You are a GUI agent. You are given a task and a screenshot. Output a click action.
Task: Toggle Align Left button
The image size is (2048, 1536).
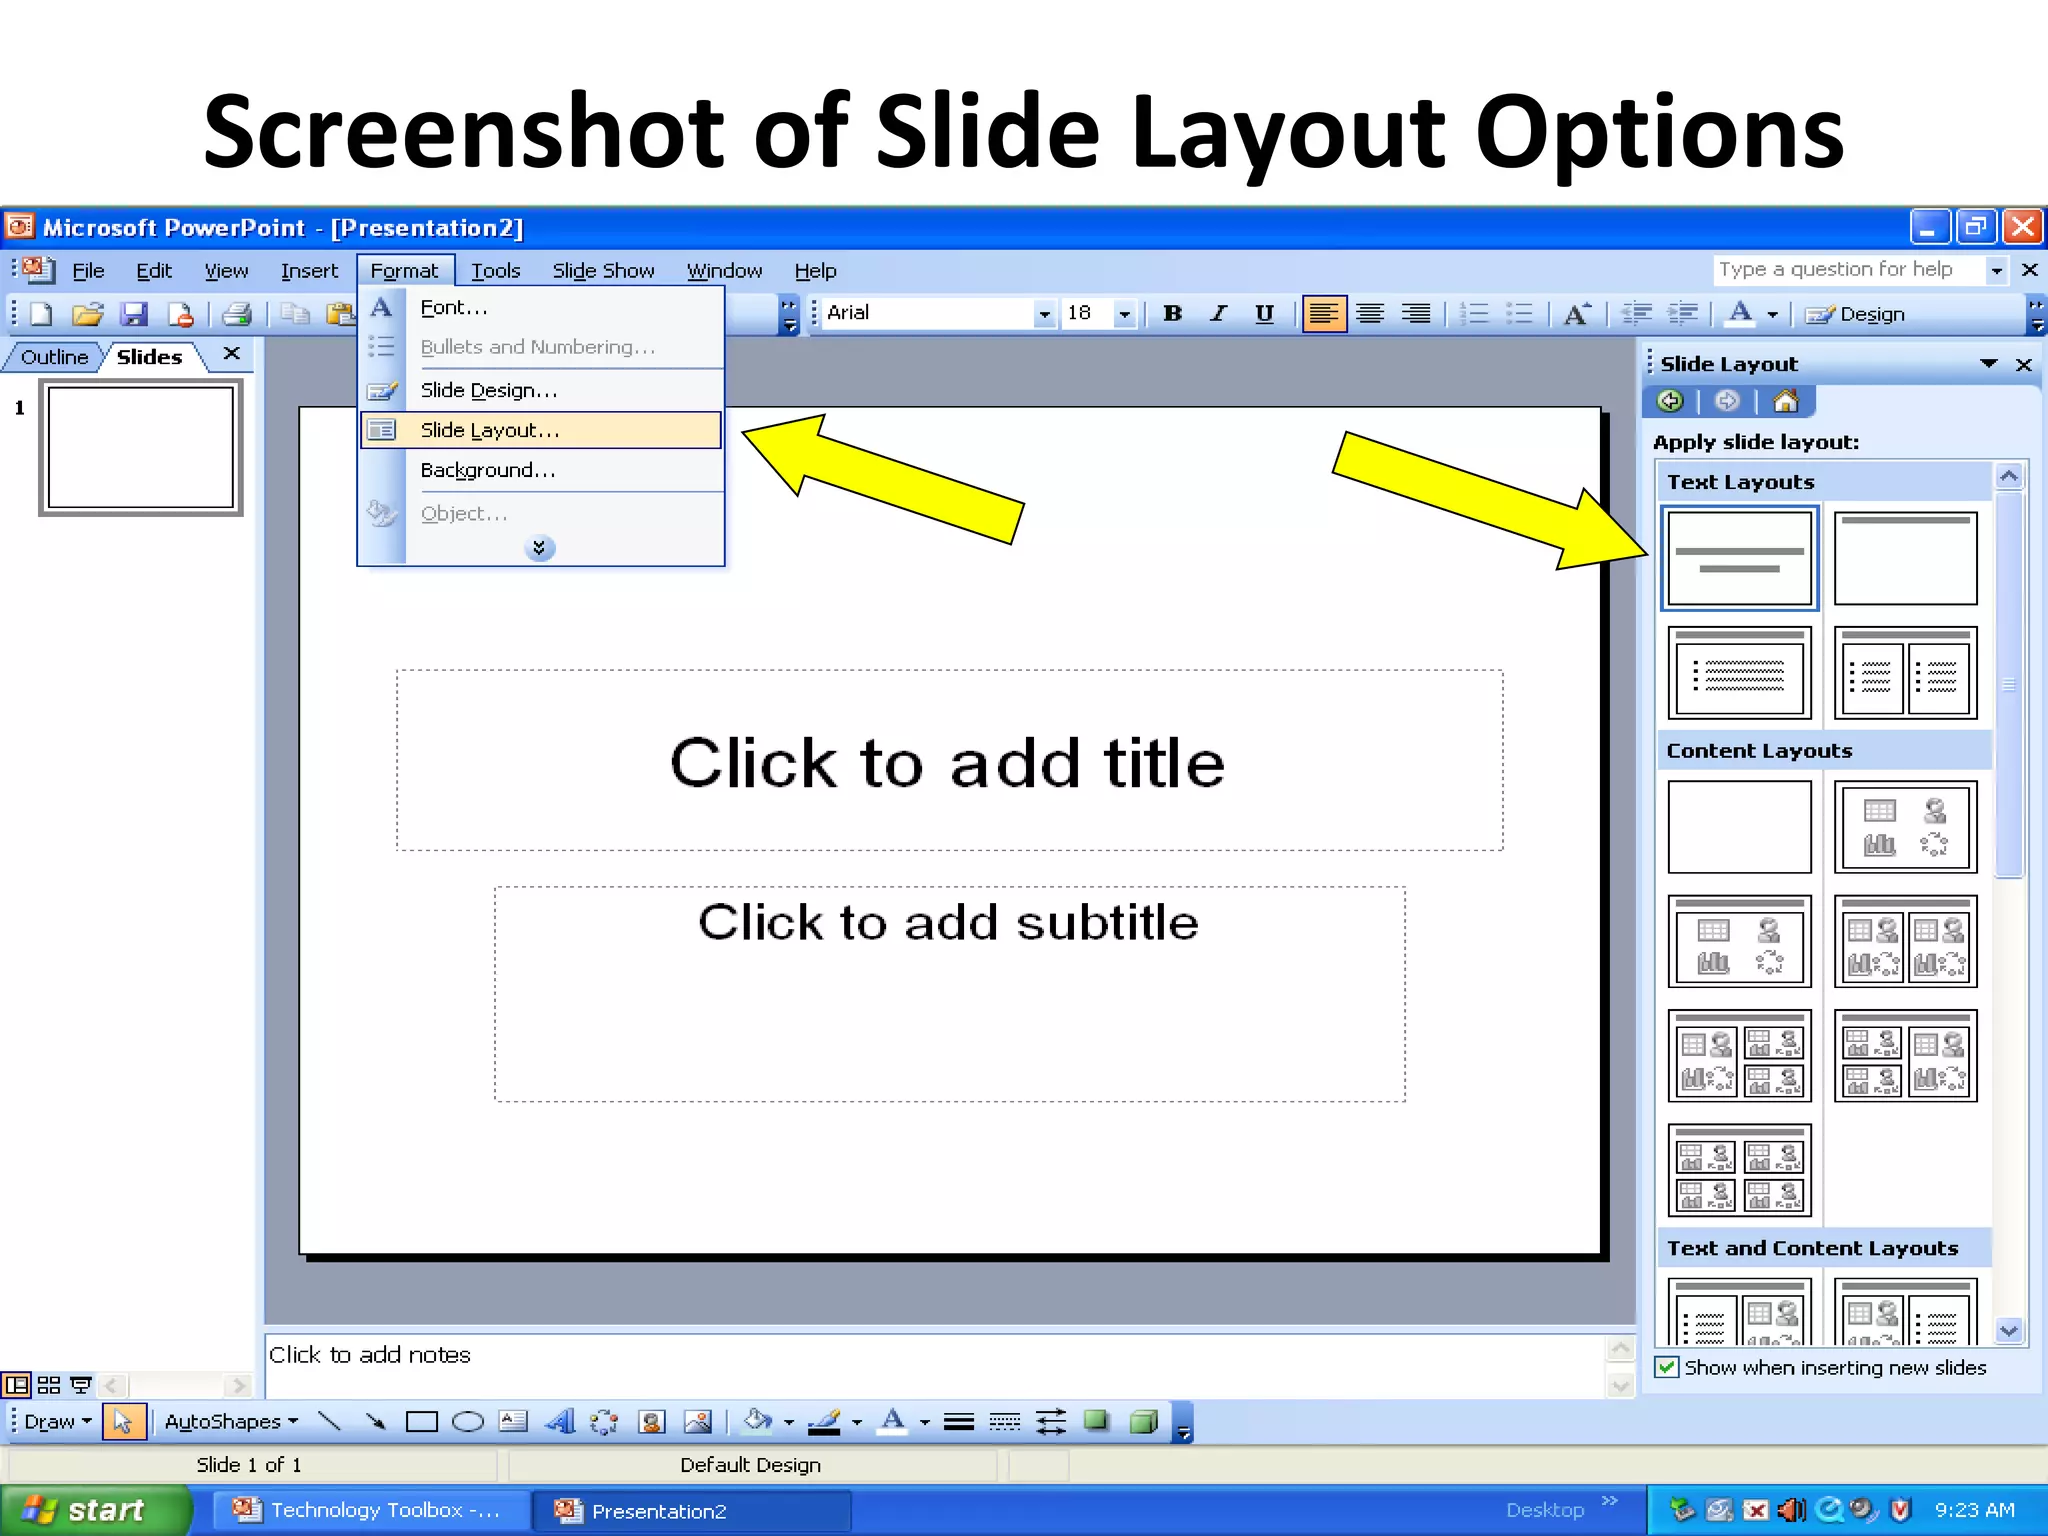pos(1323,313)
